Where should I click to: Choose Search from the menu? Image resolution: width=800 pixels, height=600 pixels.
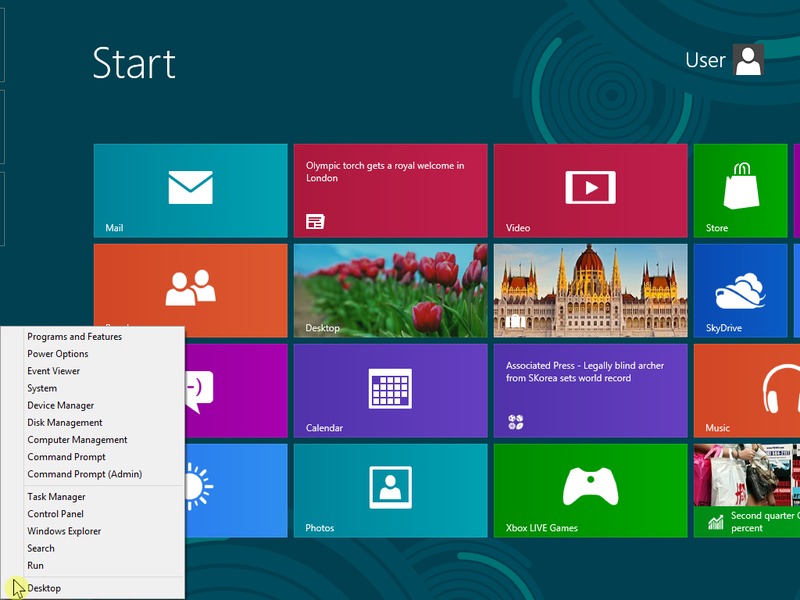tap(92, 548)
